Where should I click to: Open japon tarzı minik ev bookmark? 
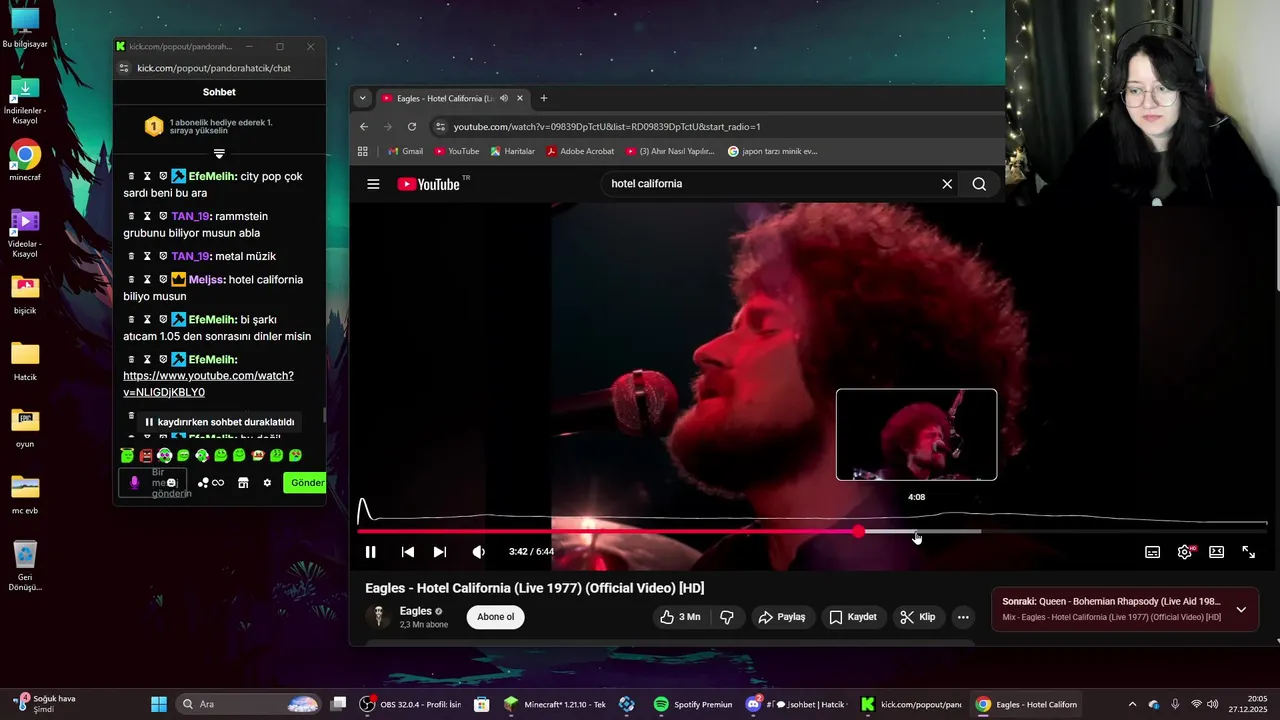pyautogui.click(x=773, y=151)
